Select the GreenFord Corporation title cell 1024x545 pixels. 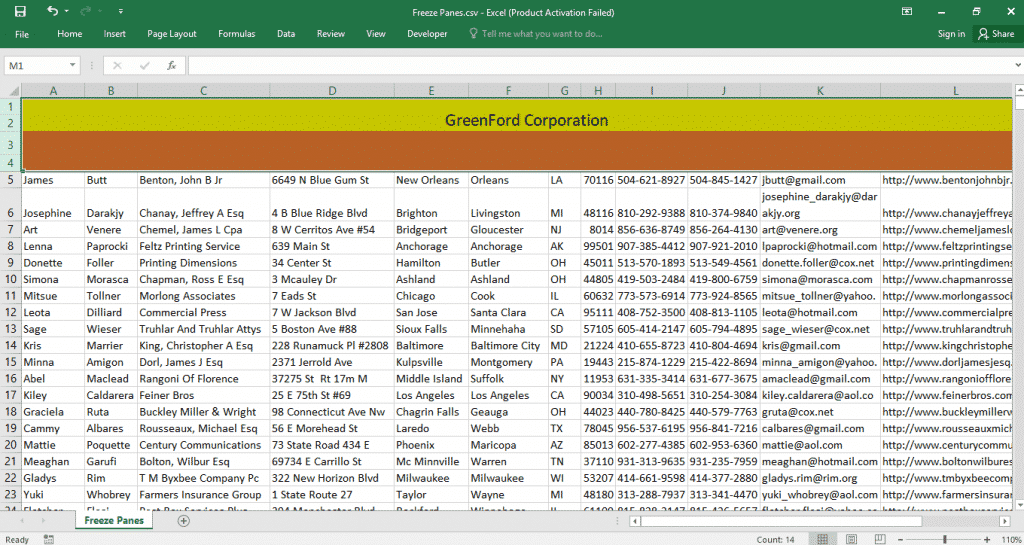526,120
